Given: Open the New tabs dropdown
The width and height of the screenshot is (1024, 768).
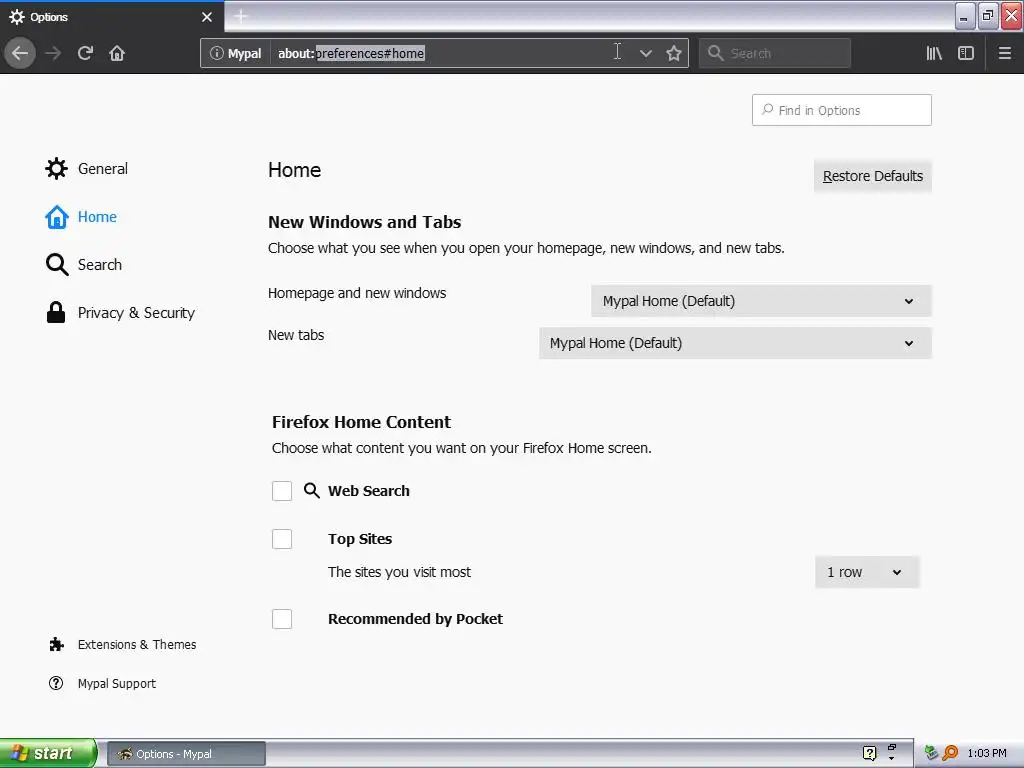Looking at the screenshot, I should pos(735,343).
